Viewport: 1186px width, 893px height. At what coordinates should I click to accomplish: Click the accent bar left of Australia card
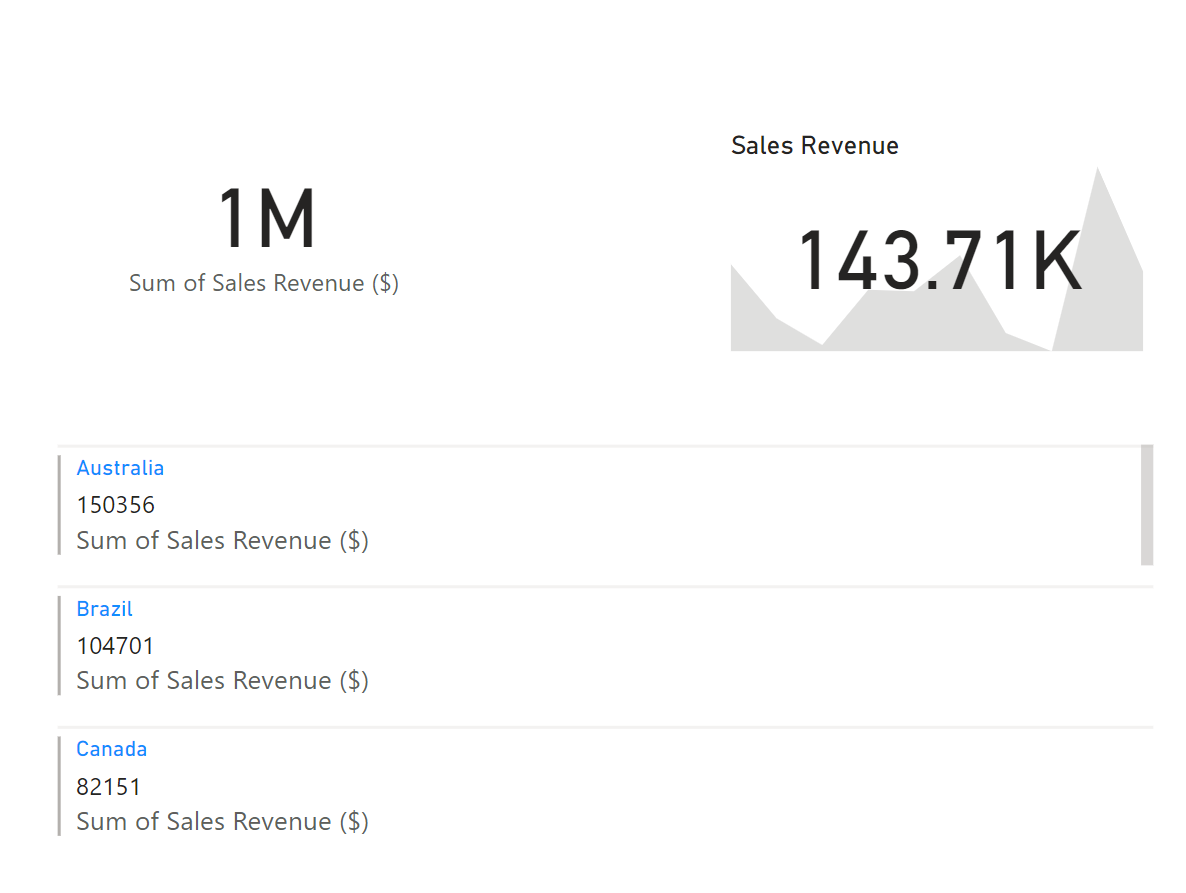59,505
